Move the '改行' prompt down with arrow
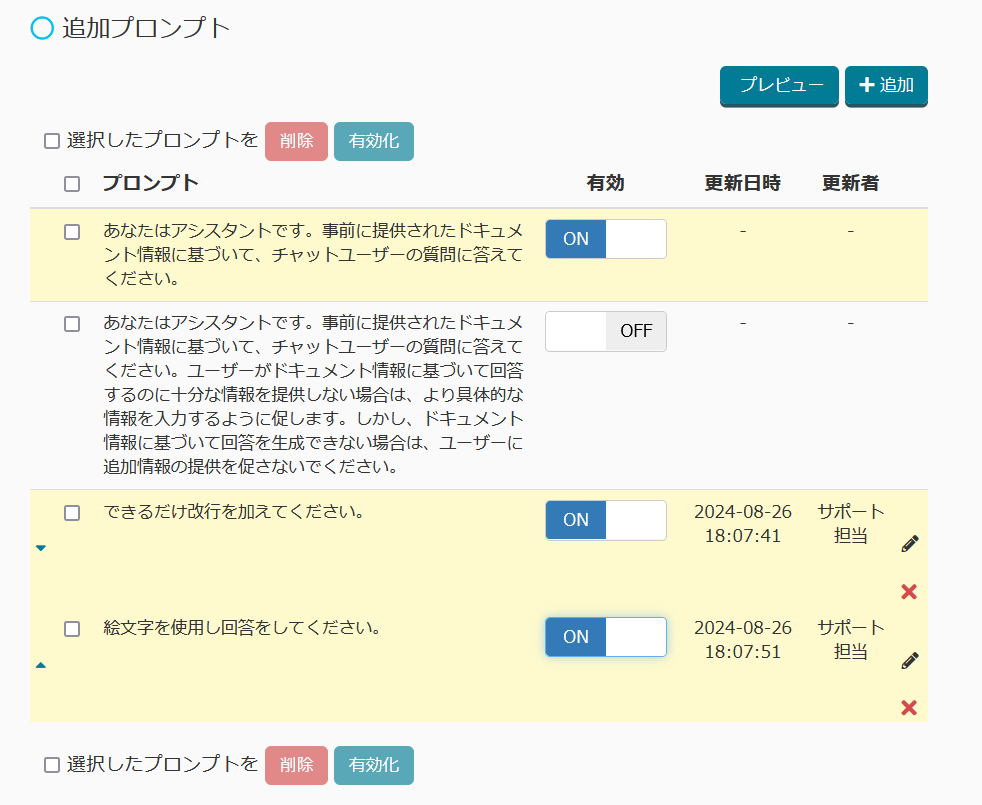The height and width of the screenshot is (805, 982). 41,548
